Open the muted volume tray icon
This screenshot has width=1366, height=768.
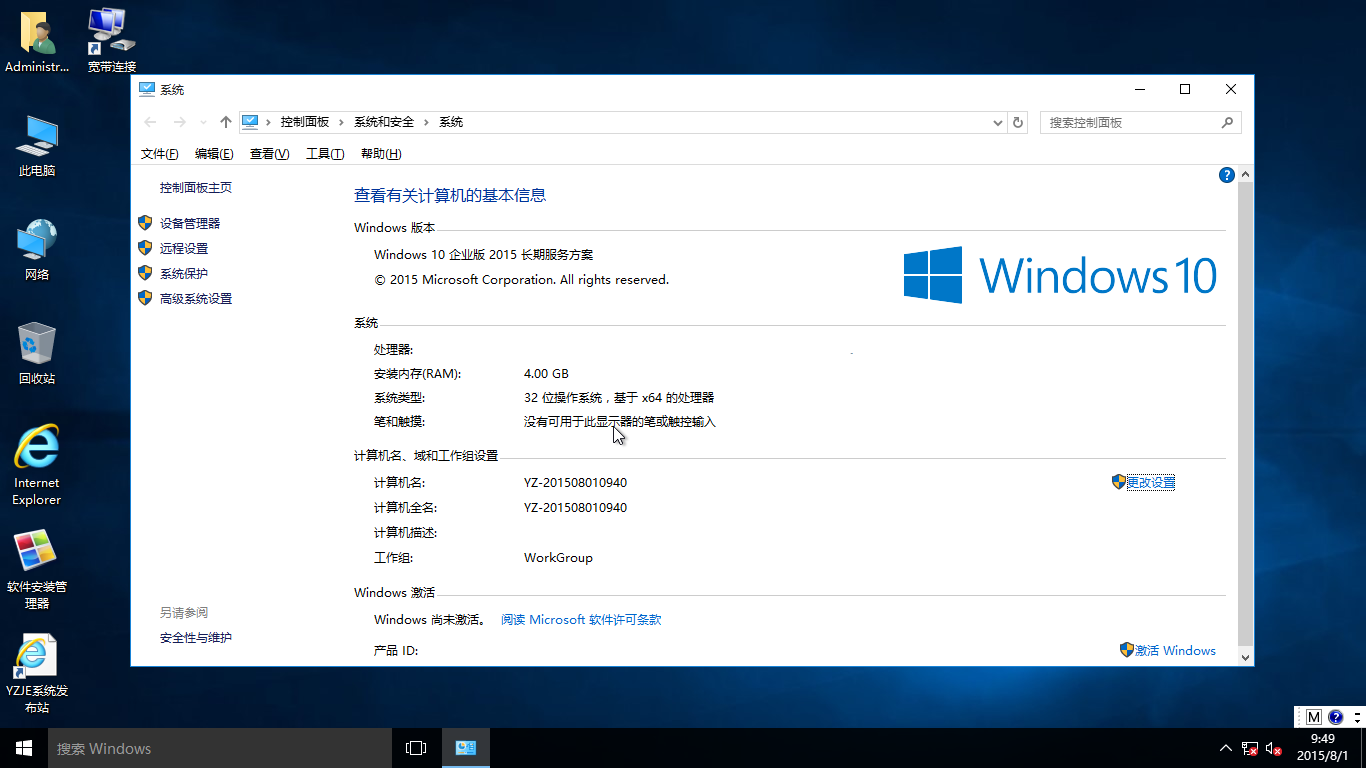(x=1274, y=748)
